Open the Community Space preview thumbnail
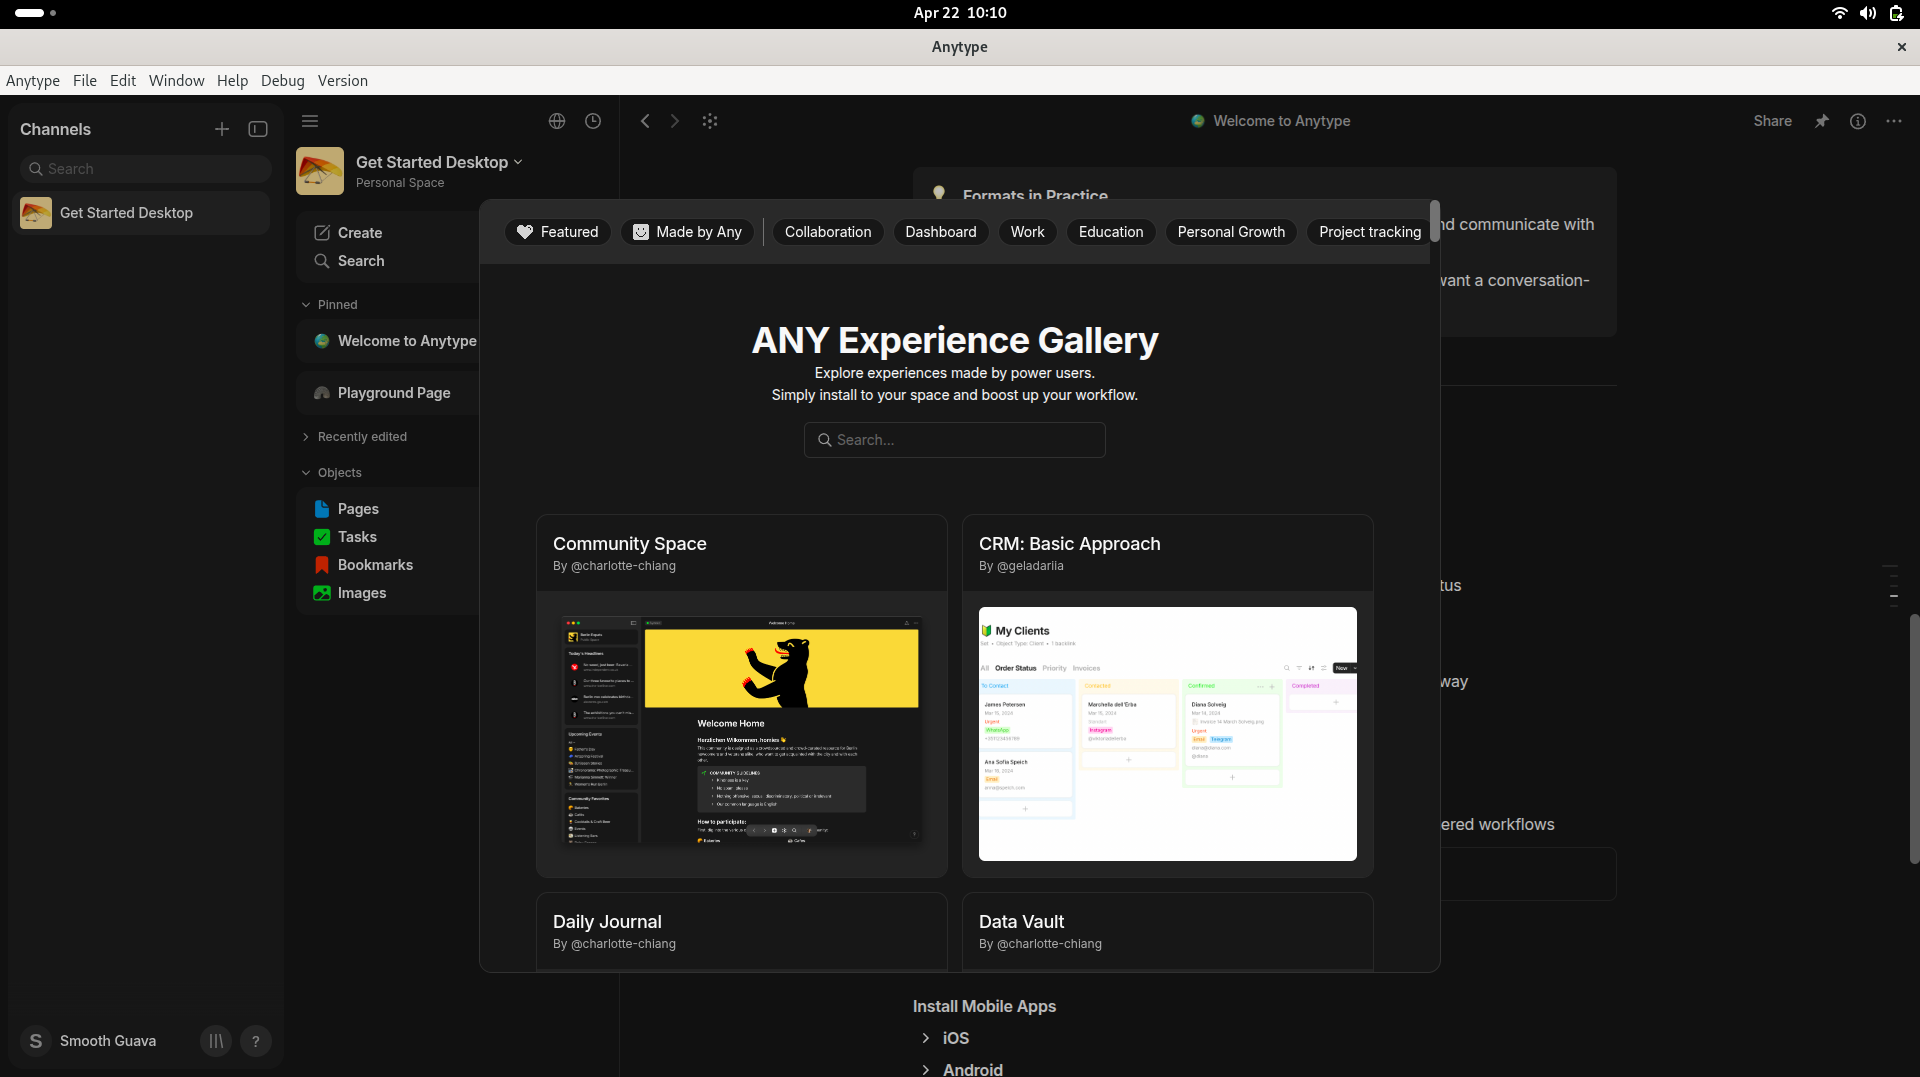Image resolution: width=1920 pixels, height=1077 pixels. pyautogui.click(x=741, y=732)
